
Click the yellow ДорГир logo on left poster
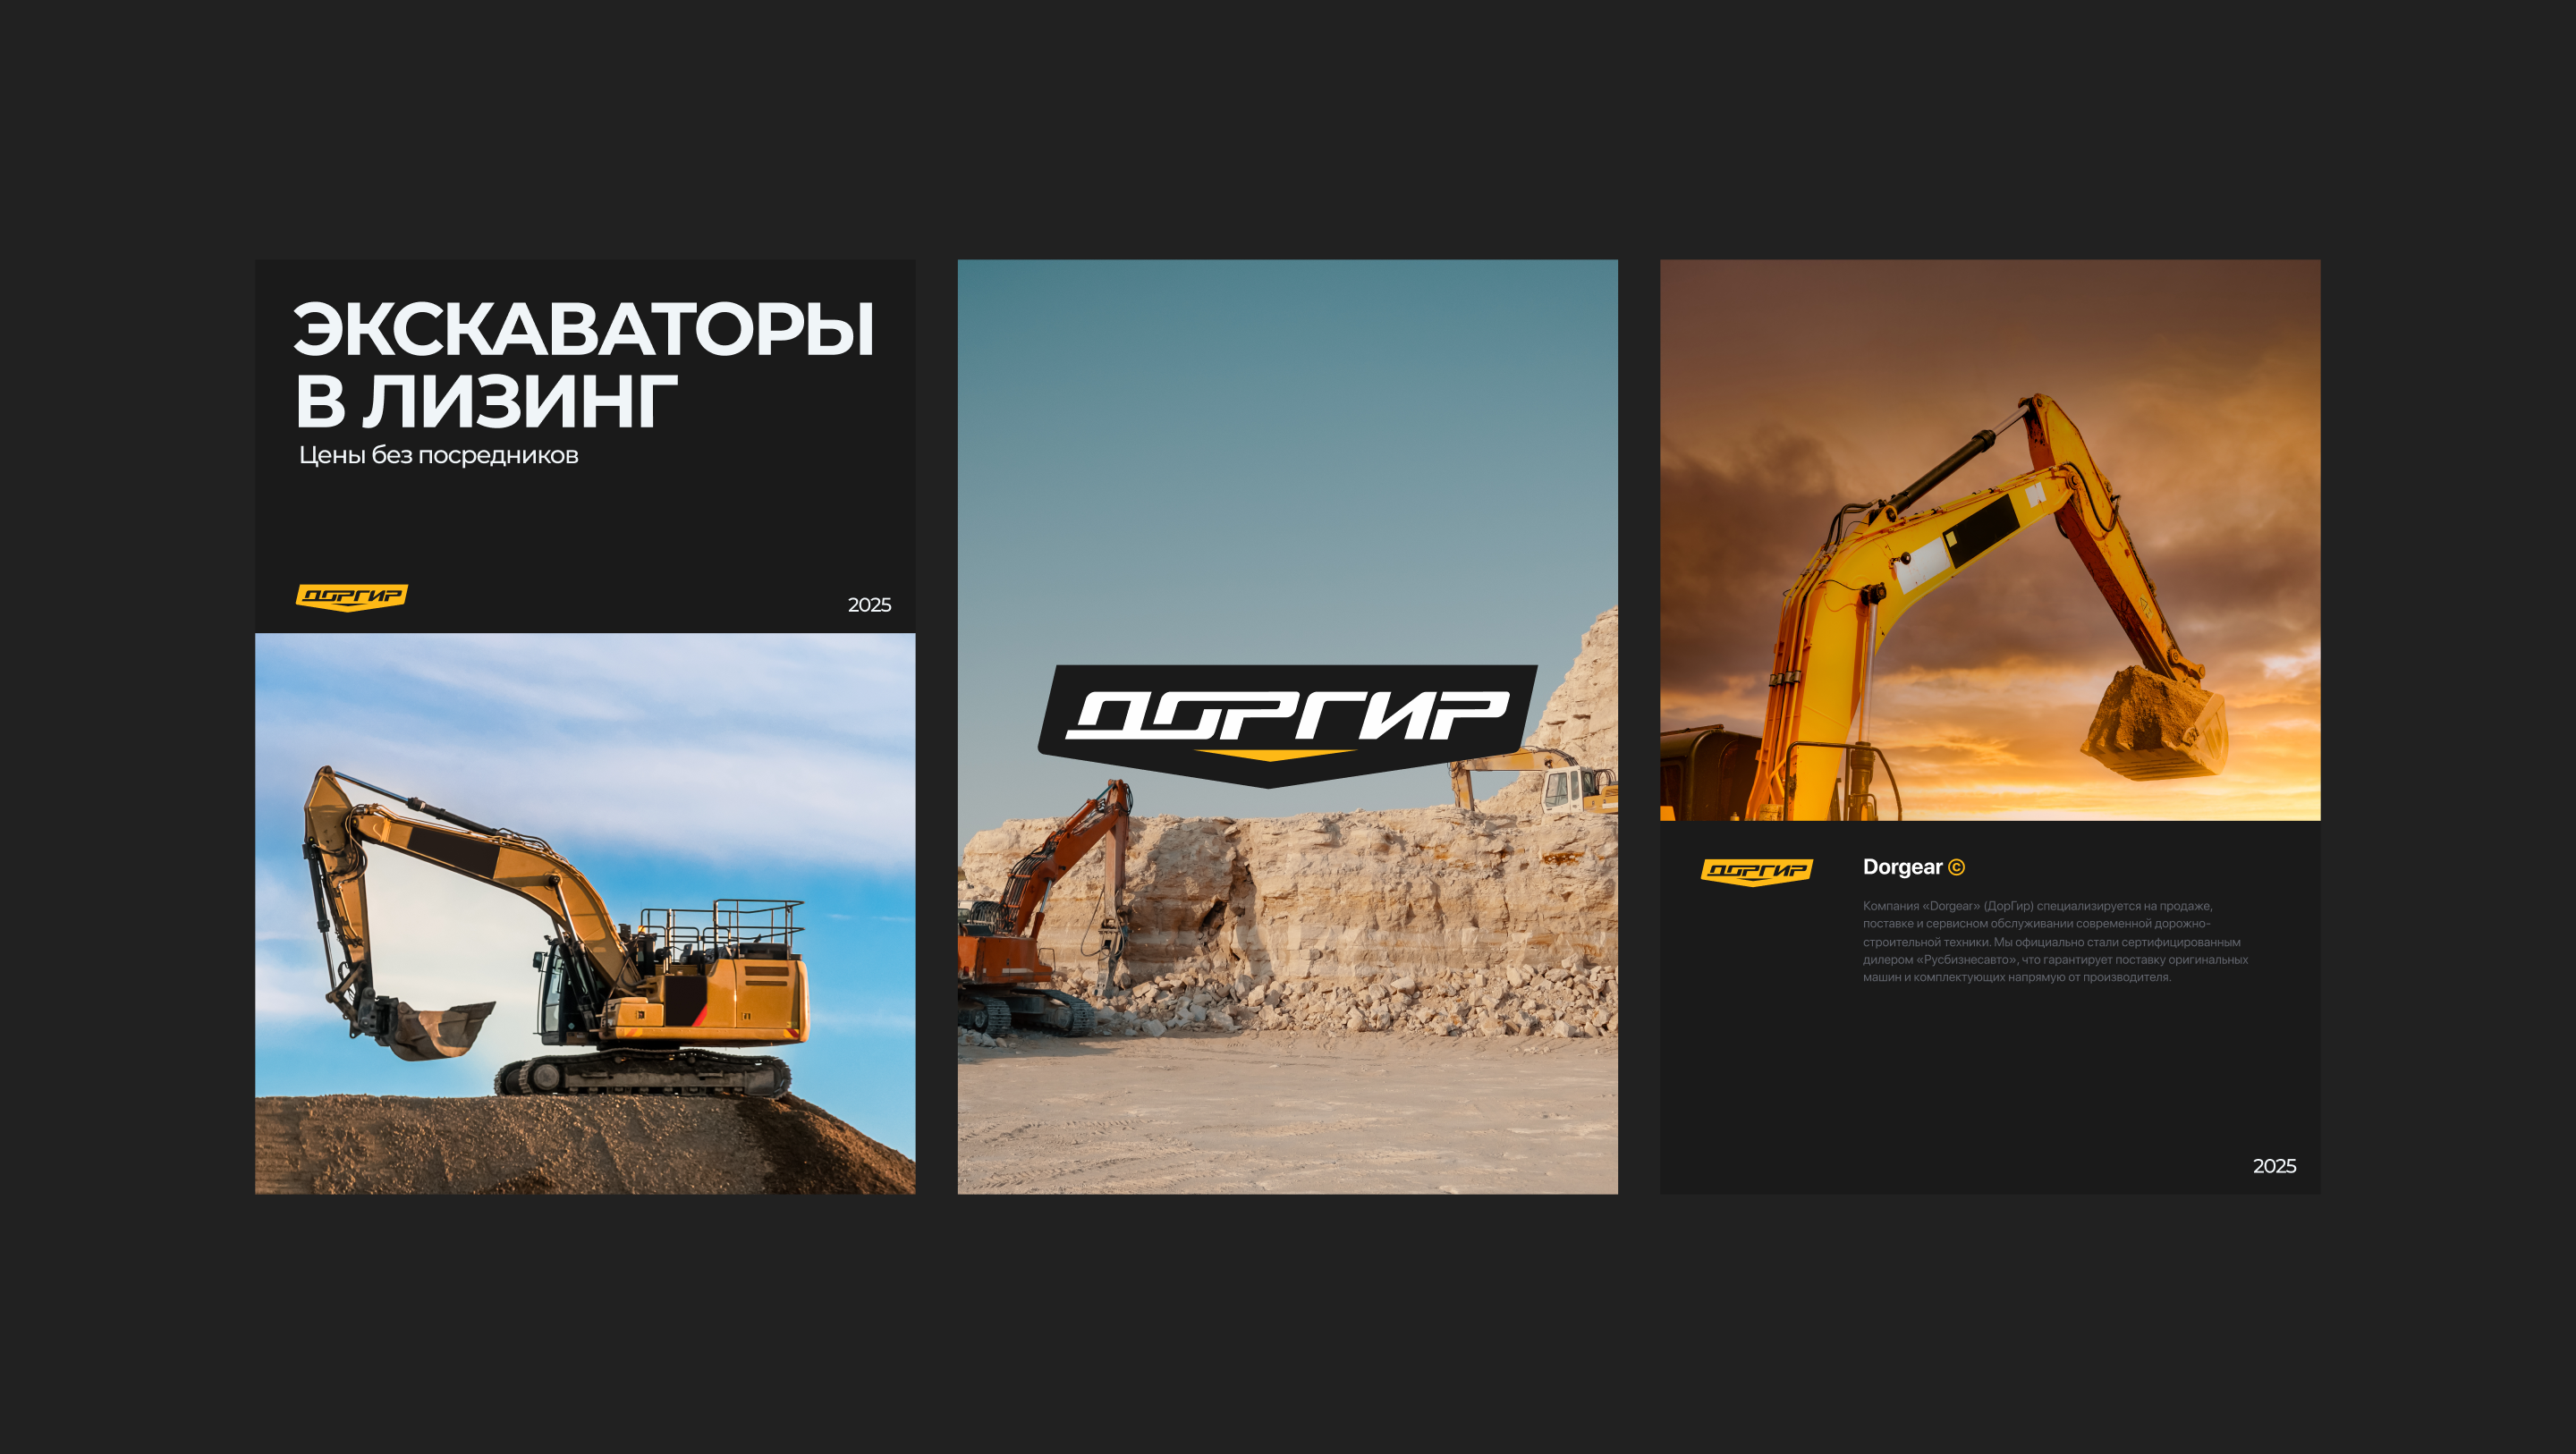[x=351, y=597]
